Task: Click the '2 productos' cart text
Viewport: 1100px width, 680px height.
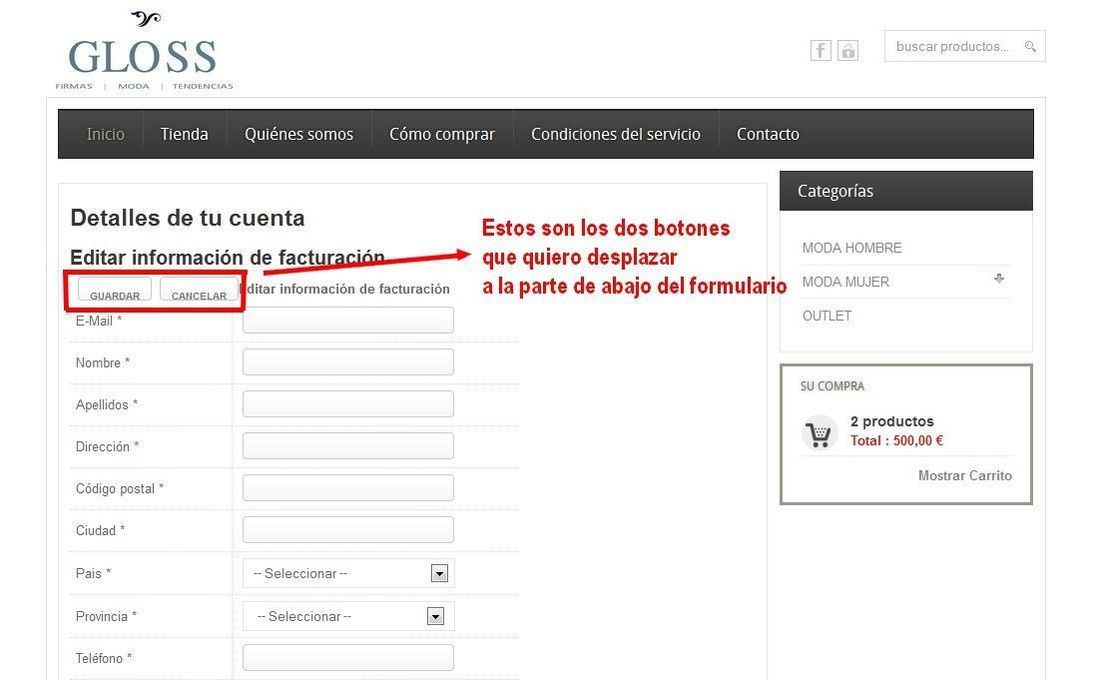Action: (892, 421)
